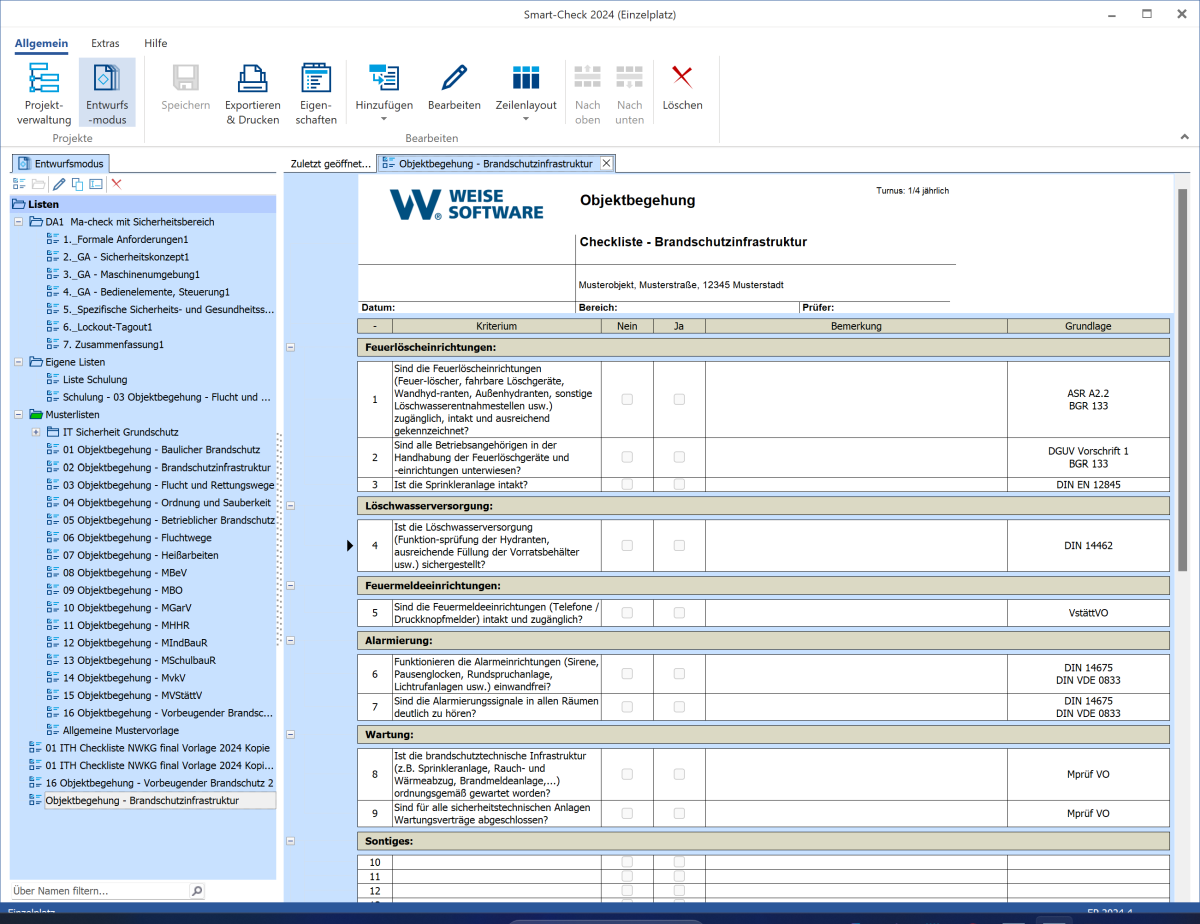Click the IT Sicherheit Grundschutz folder icon

click(54, 432)
